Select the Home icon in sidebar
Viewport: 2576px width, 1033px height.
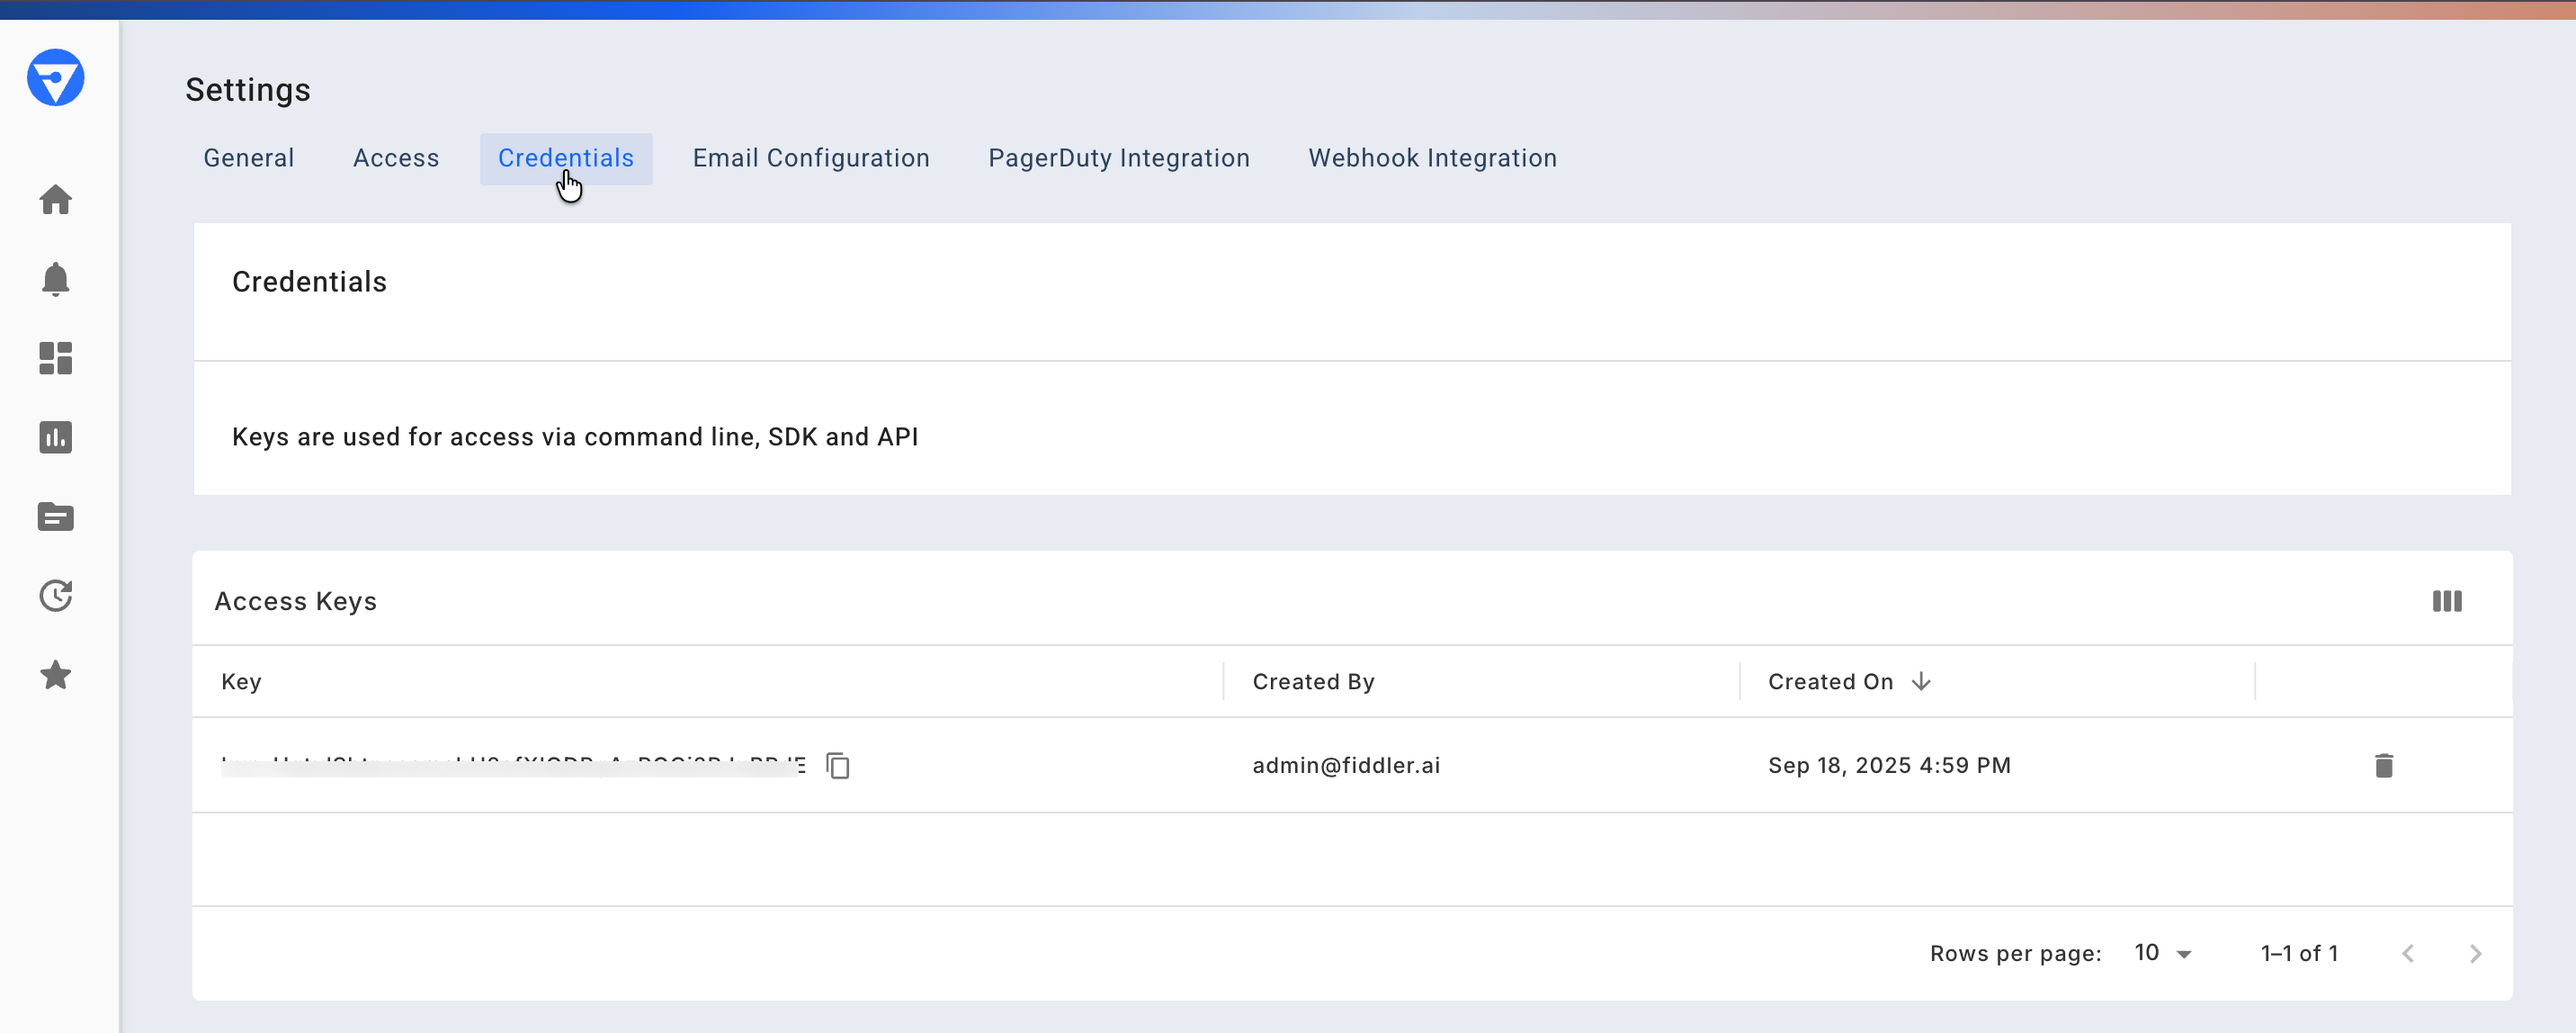(56, 200)
